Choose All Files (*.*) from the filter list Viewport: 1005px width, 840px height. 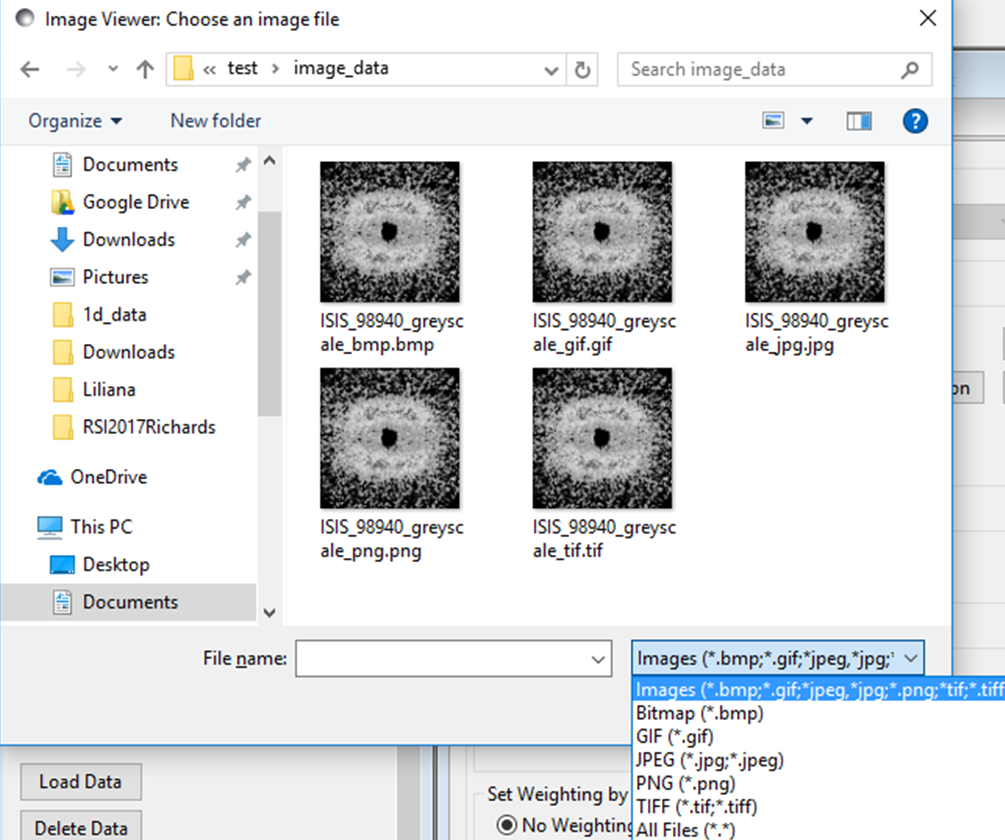[686, 830]
